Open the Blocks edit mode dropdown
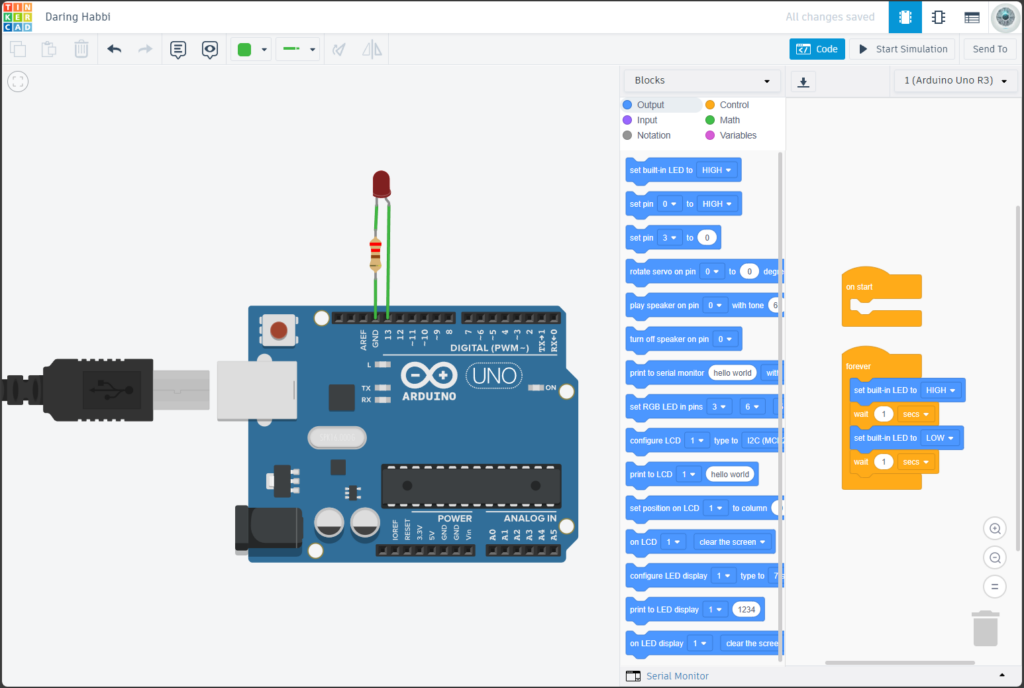 (702, 80)
